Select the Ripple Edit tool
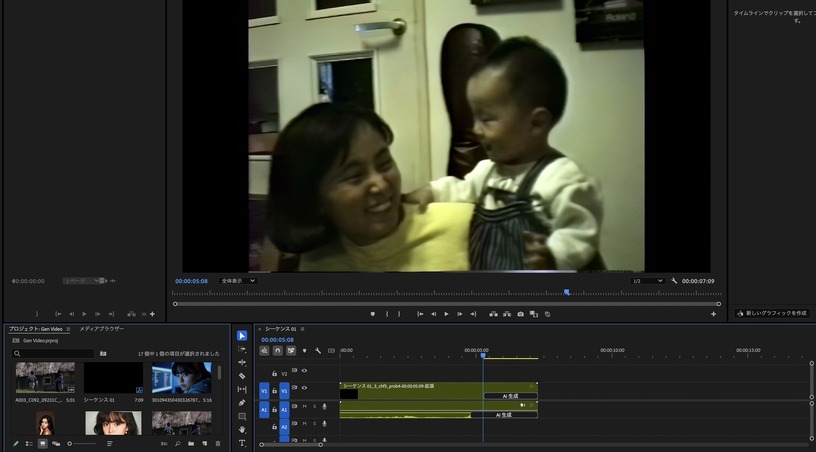The height and width of the screenshot is (452, 816). click(242, 362)
